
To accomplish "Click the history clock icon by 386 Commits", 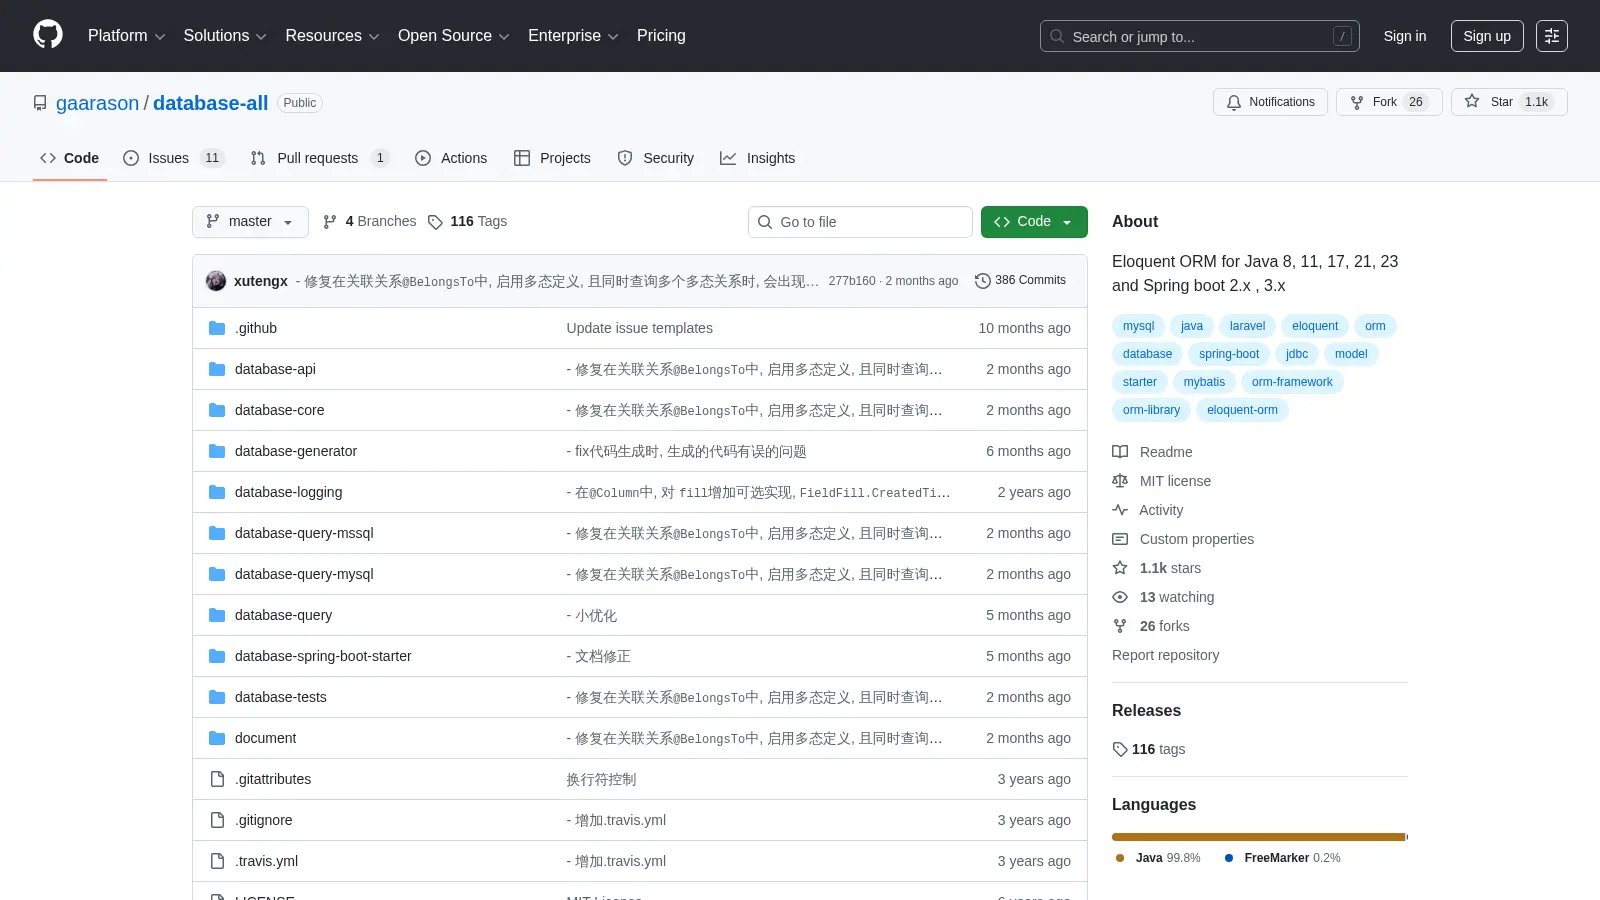I will (983, 281).
